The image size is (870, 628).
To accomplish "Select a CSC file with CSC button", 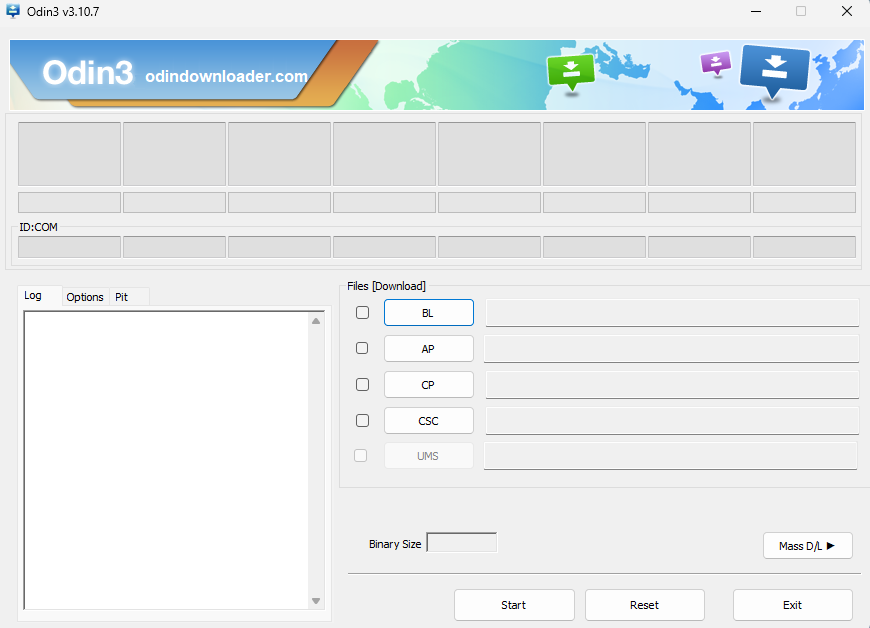I will tap(428, 421).
